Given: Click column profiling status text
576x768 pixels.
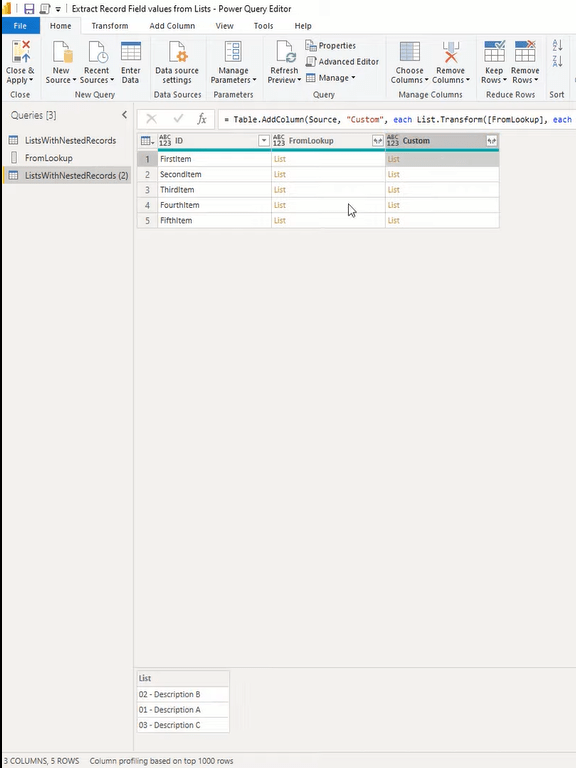Looking at the screenshot, I should coord(161,761).
